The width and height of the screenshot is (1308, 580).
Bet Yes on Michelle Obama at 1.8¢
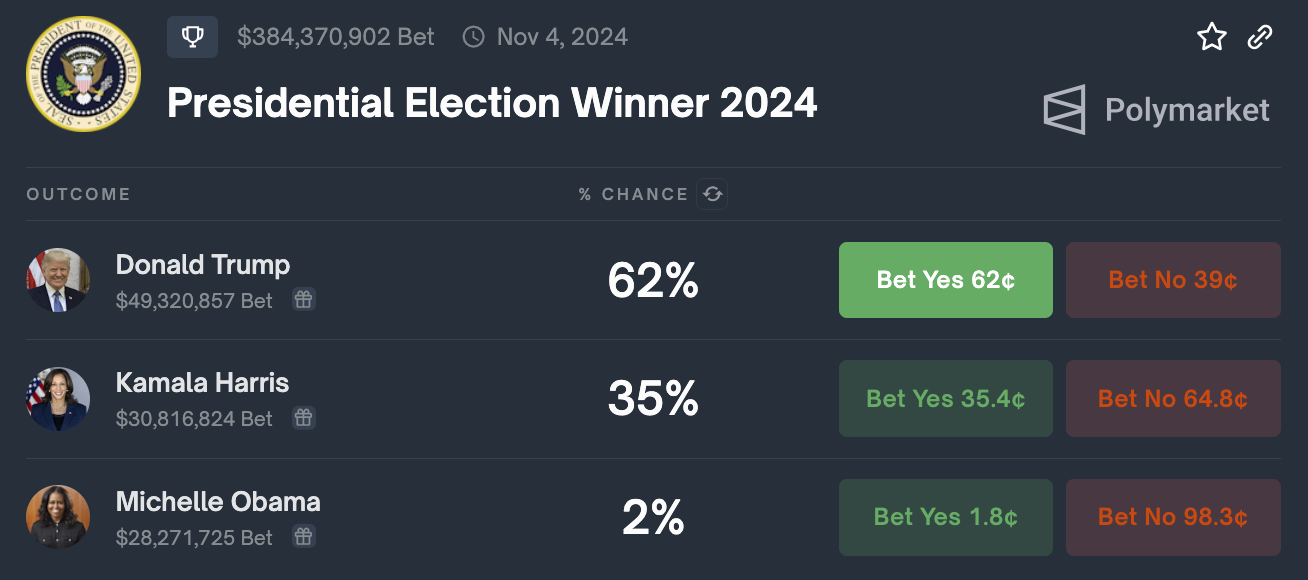click(945, 517)
